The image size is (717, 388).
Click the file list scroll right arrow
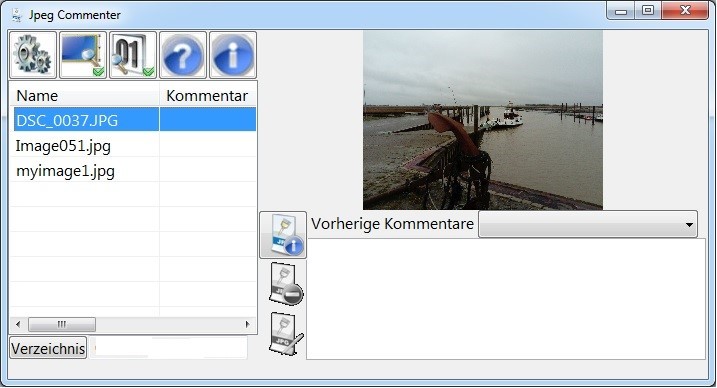248,324
